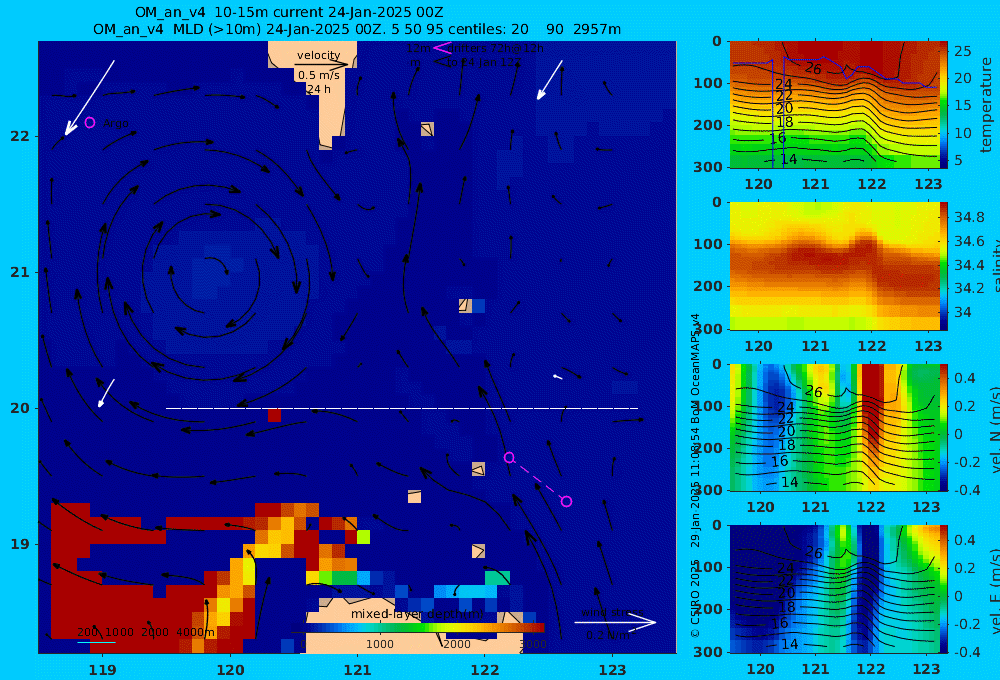Click the isolated red pixel below dashed section line

pos(274,415)
